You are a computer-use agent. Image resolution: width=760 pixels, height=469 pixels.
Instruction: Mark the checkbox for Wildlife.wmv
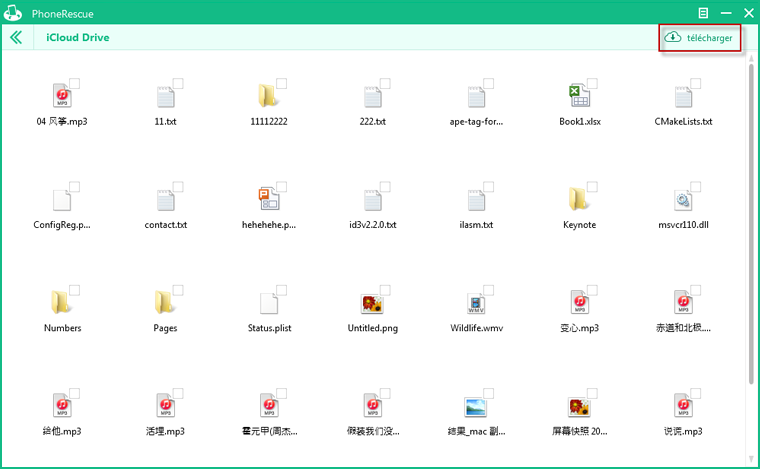[489, 290]
